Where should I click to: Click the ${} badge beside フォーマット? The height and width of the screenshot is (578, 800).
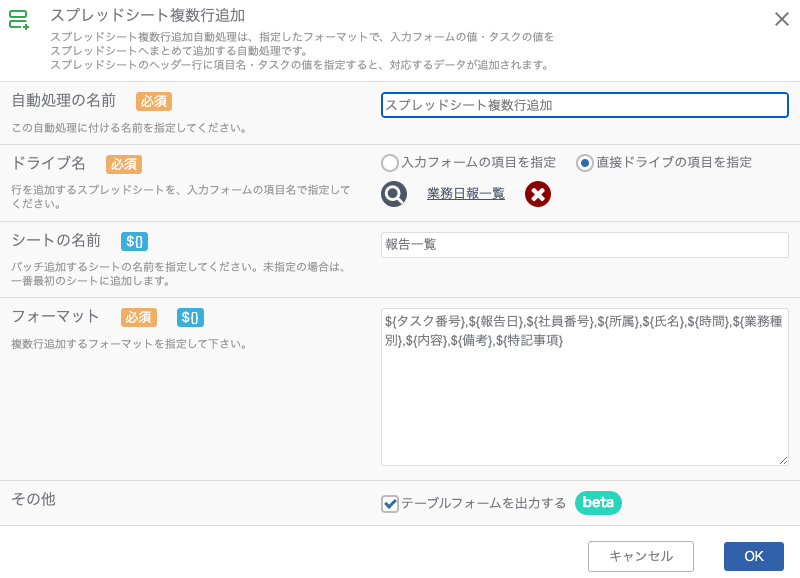click(190, 317)
